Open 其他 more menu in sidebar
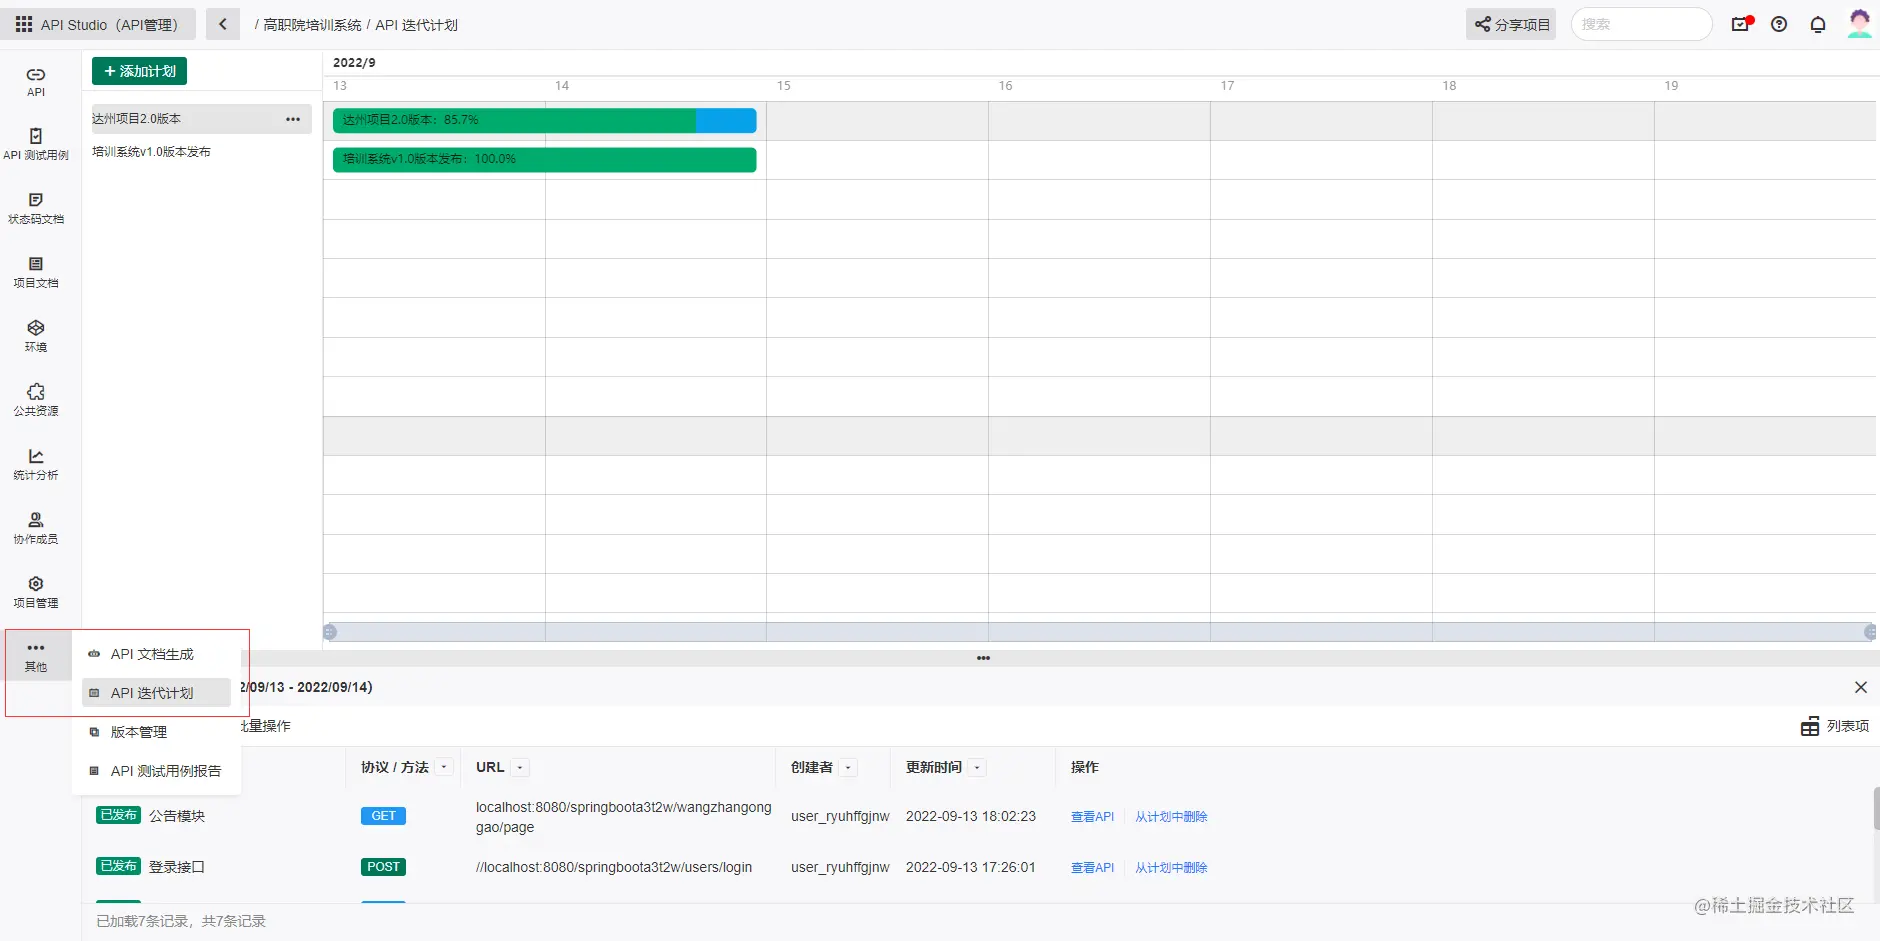Screen dimensions: 1880x941 pyautogui.click(x=36, y=656)
